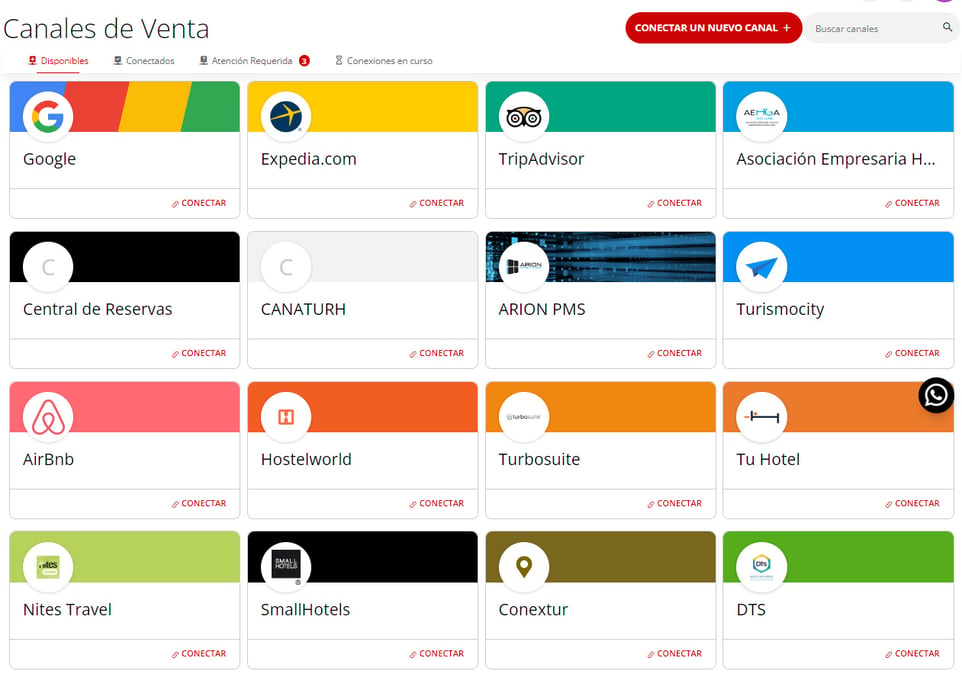The height and width of the screenshot is (674, 962).
Task: Connect the Expedia.com channel
Action: pyautogui.click(x=437, y=203)
